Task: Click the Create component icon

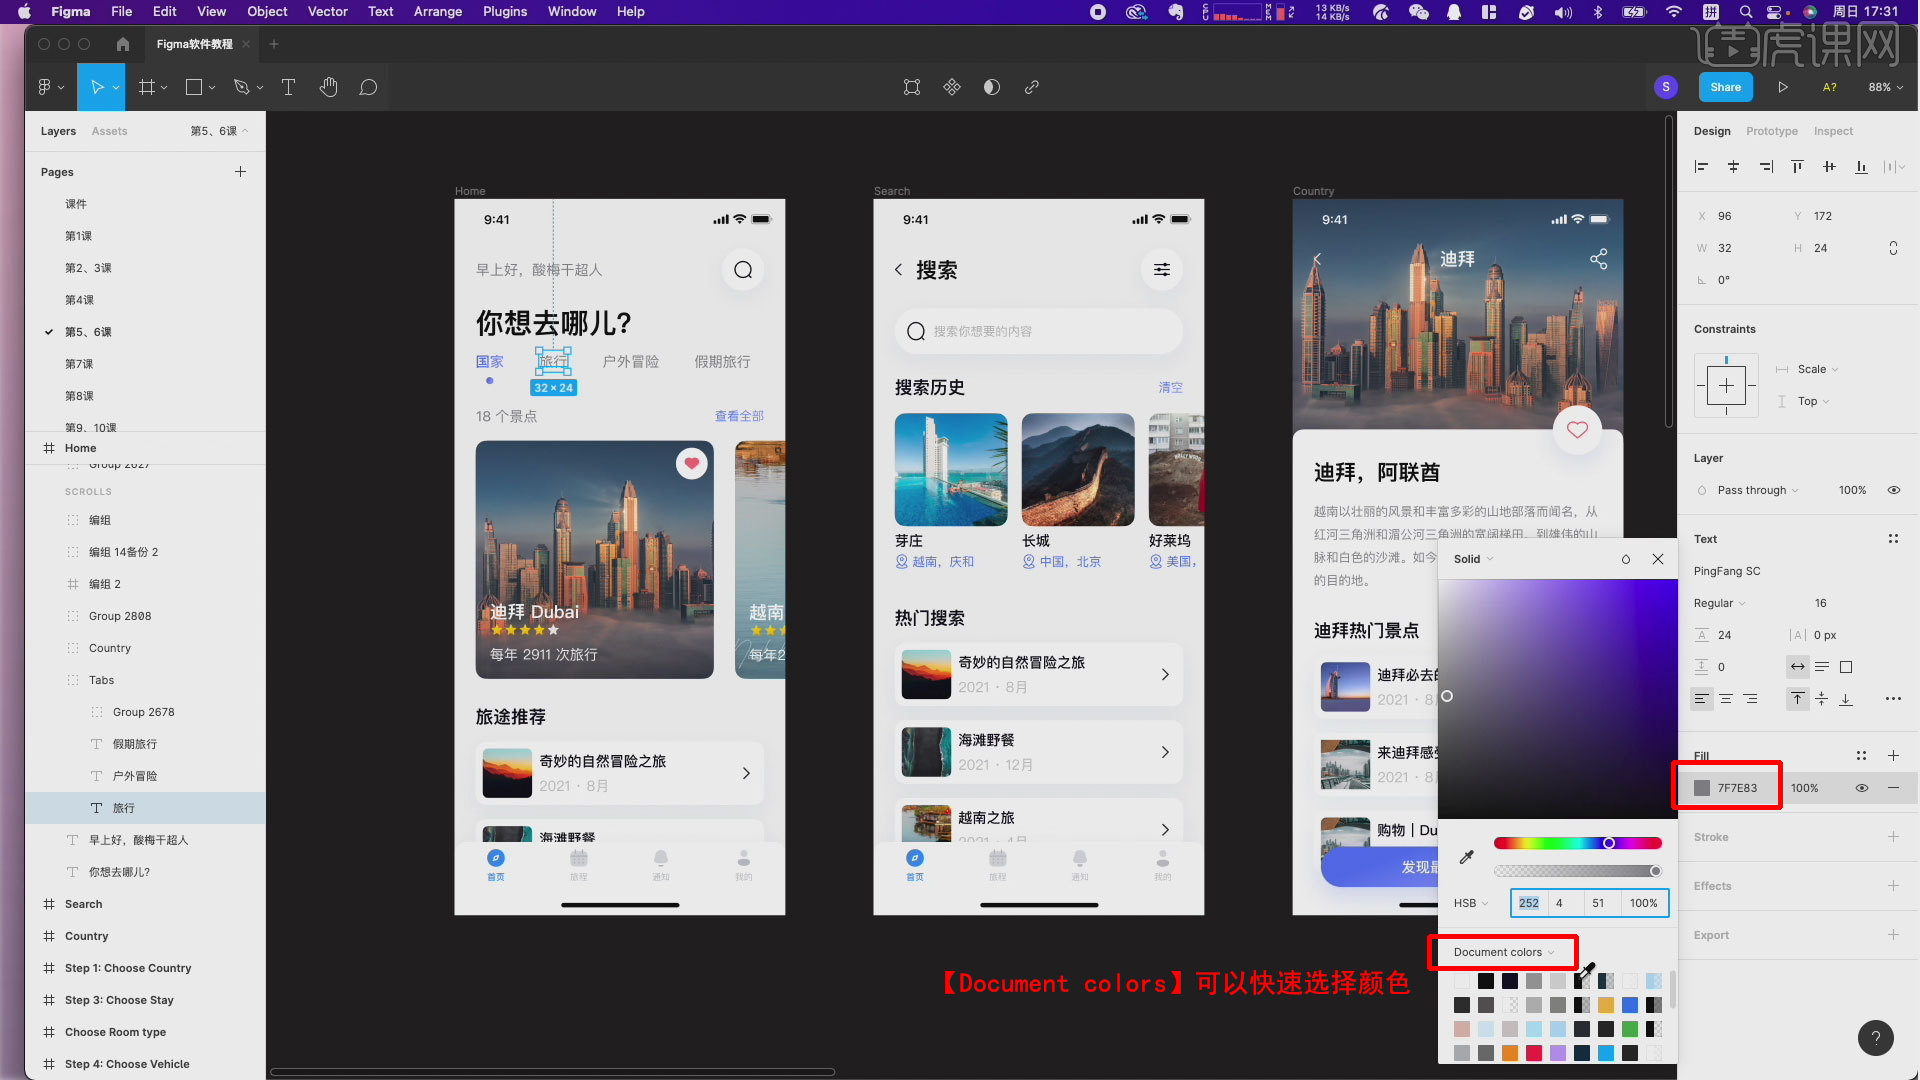Action: [951, 87]
